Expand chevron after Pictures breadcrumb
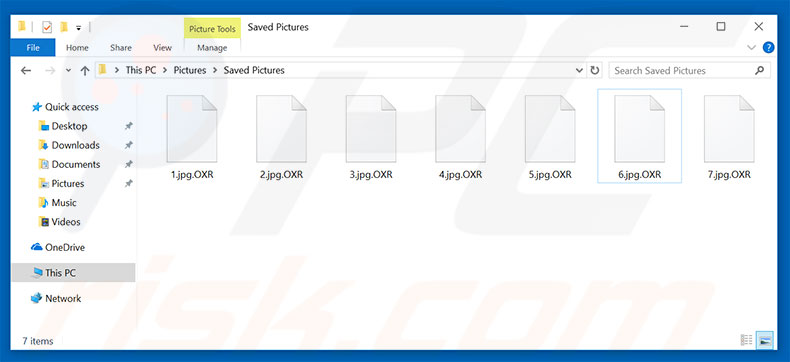Viewport: 790px width, 362px height. click(215, 70)
